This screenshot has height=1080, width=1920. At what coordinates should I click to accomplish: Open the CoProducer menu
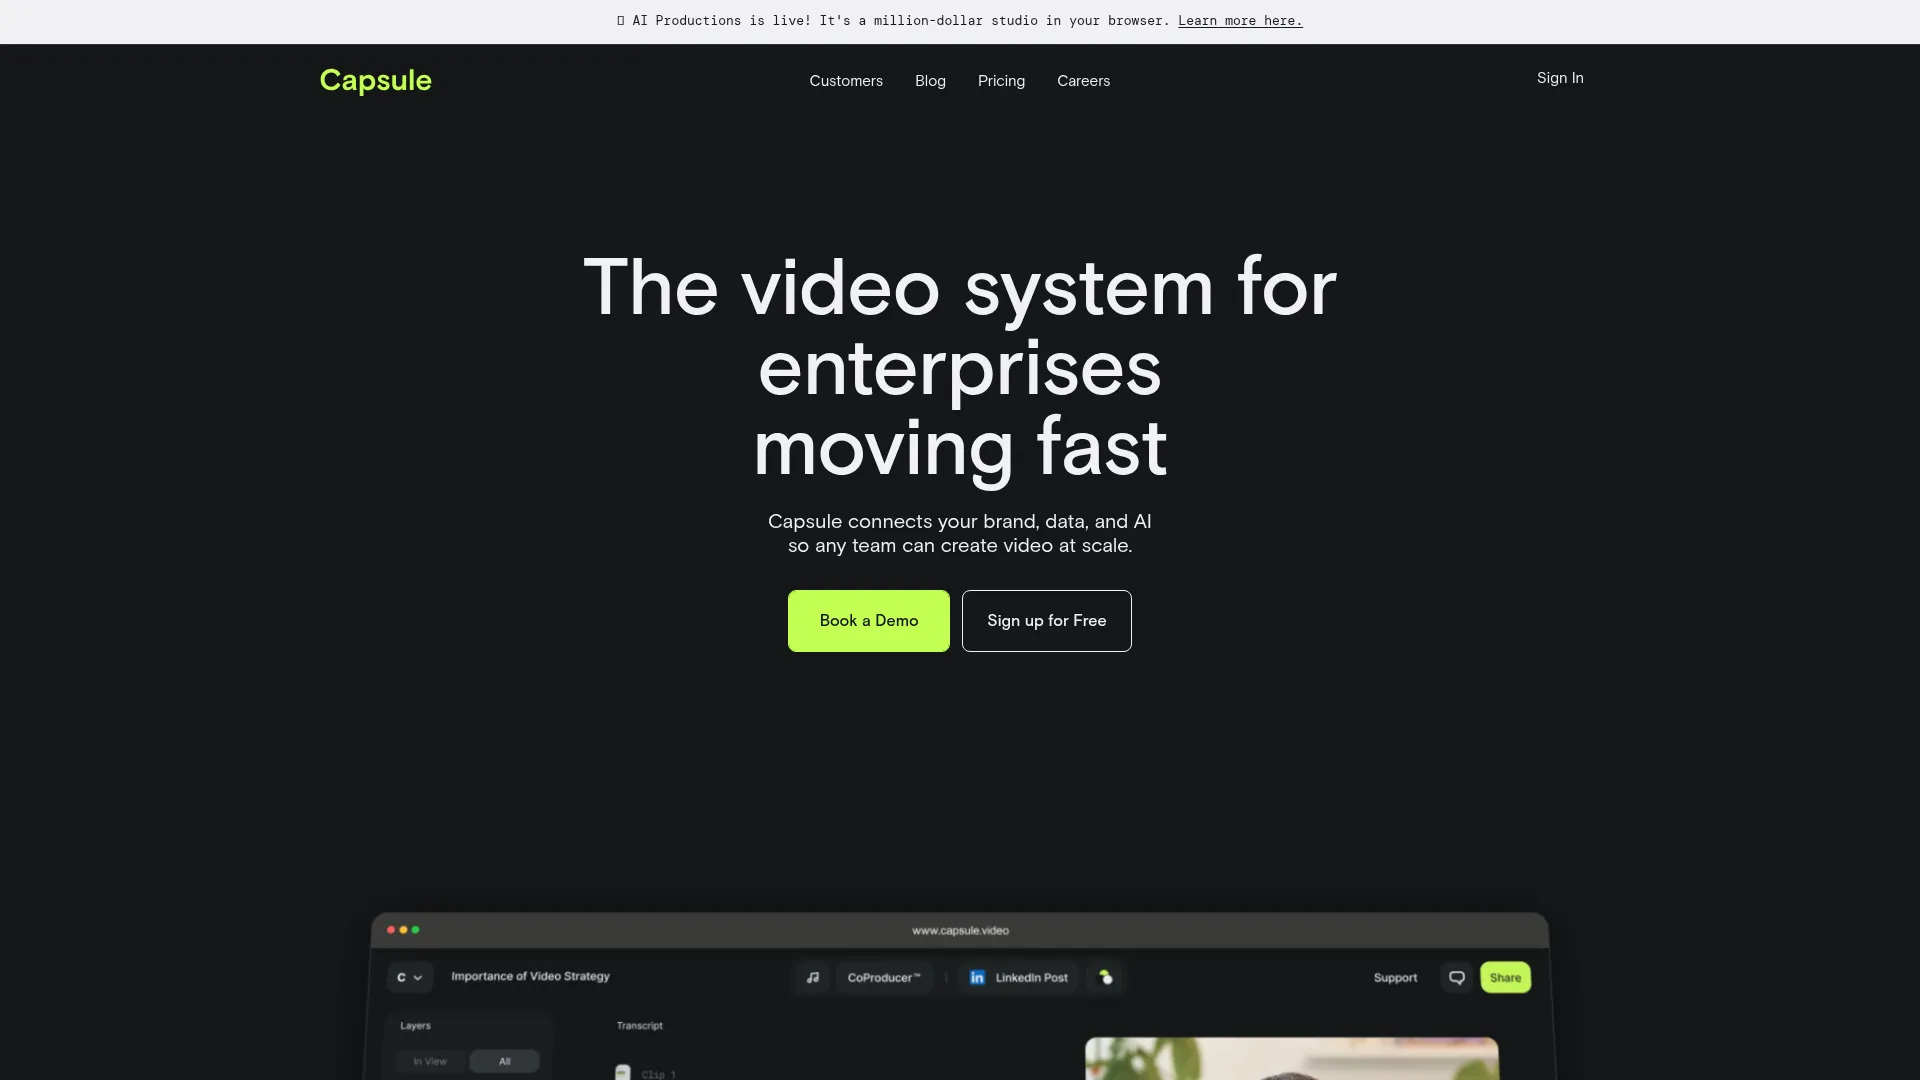click(884, 977)
